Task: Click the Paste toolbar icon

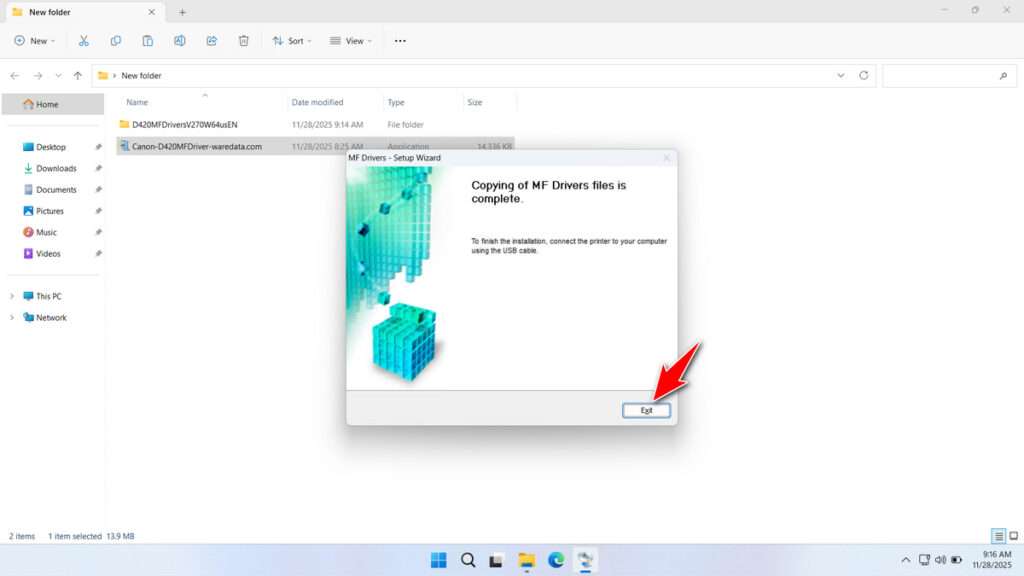Action: click(x=147, y=40)
